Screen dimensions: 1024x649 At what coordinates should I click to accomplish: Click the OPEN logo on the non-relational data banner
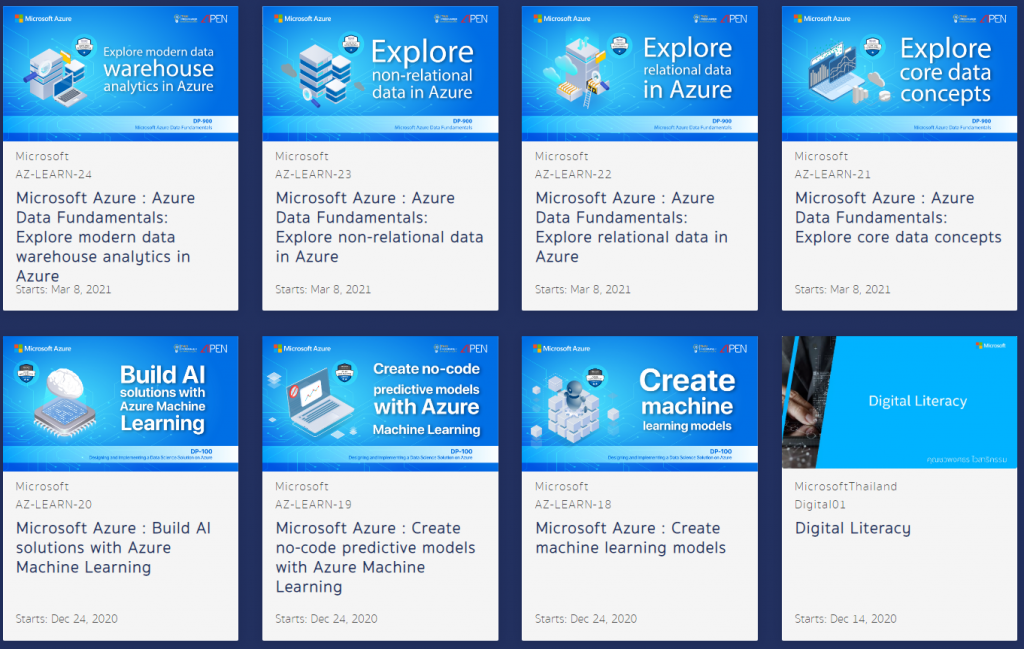[474, 19]
